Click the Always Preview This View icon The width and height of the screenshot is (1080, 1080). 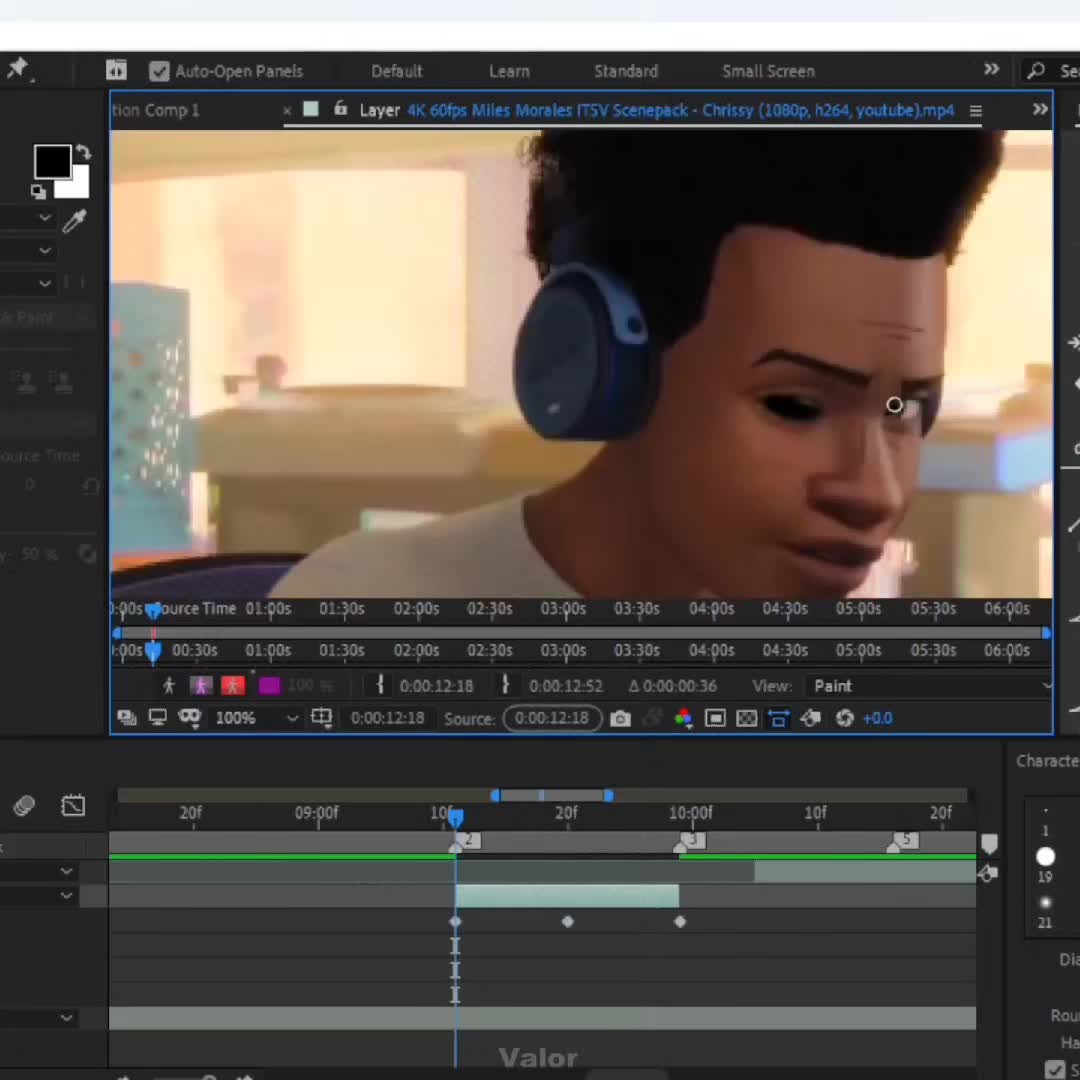(x=127, y=718)
